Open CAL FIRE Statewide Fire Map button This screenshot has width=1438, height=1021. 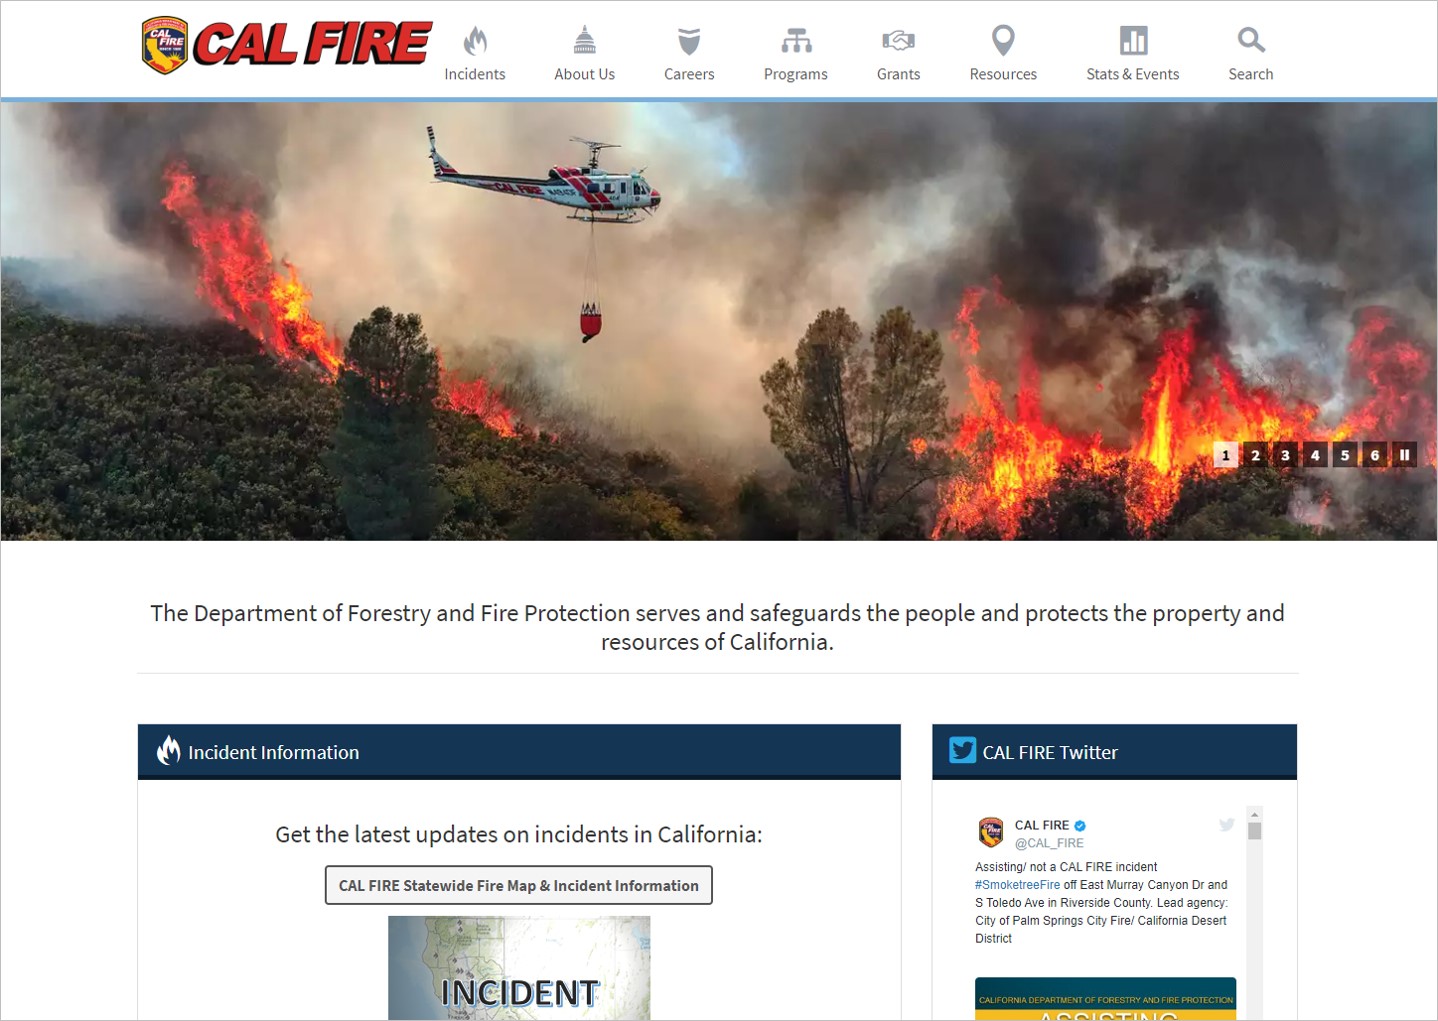click(519, 885)
